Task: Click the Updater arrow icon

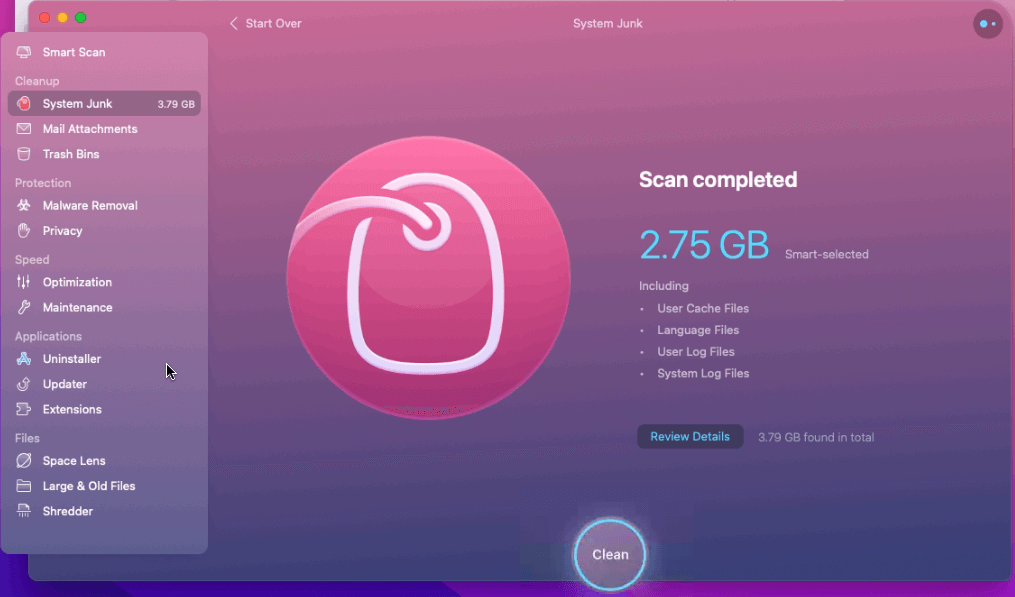Action: (x=23, y=384)
